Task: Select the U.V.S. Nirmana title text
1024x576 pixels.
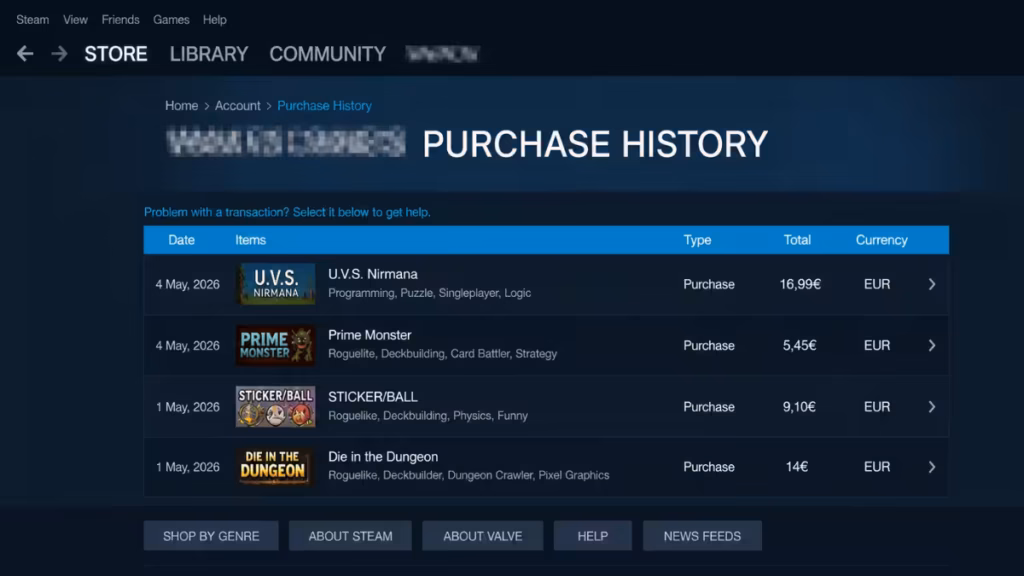Action: click(x=373, y=274)
